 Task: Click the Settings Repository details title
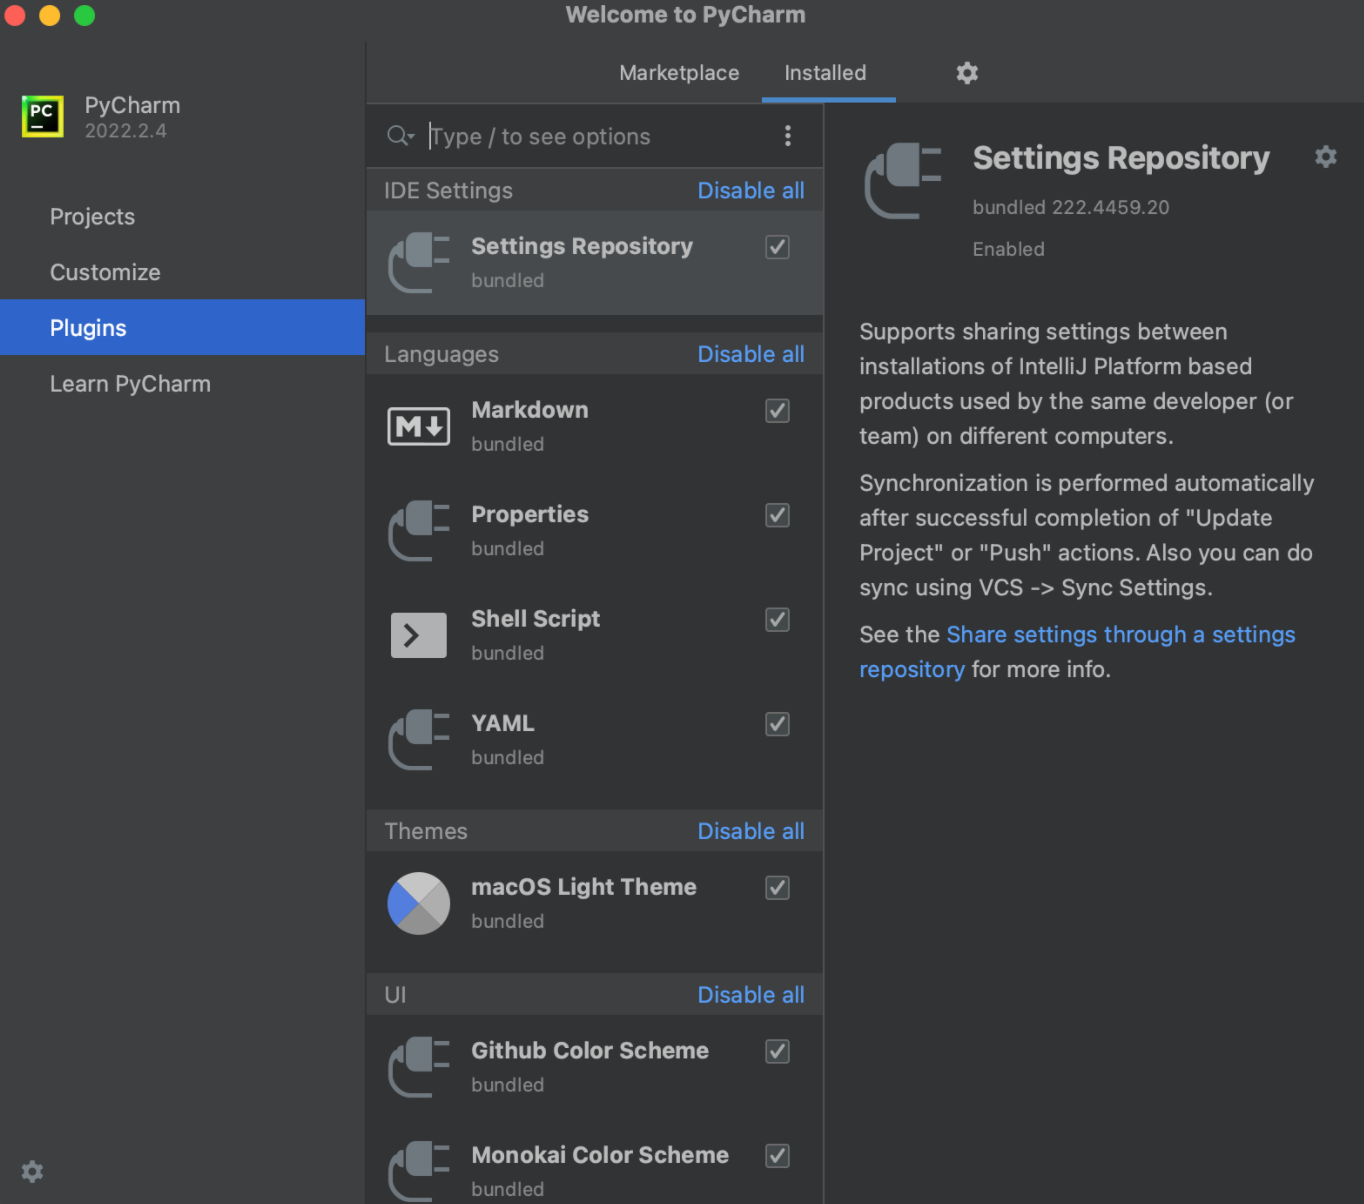pyautogui.click(x=1121, y=158)
